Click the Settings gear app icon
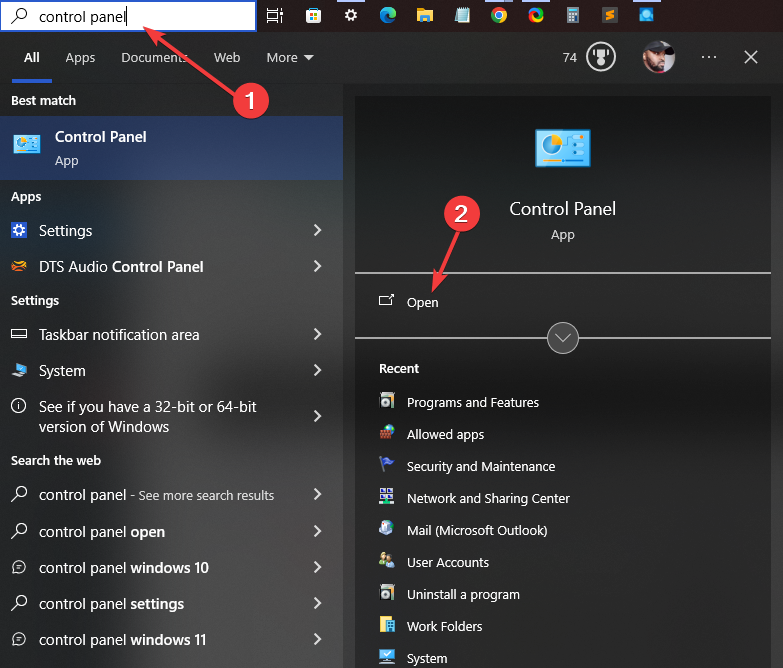Image resolution: width=783 pixels, height=668 pixels. (x=19, y=230)
